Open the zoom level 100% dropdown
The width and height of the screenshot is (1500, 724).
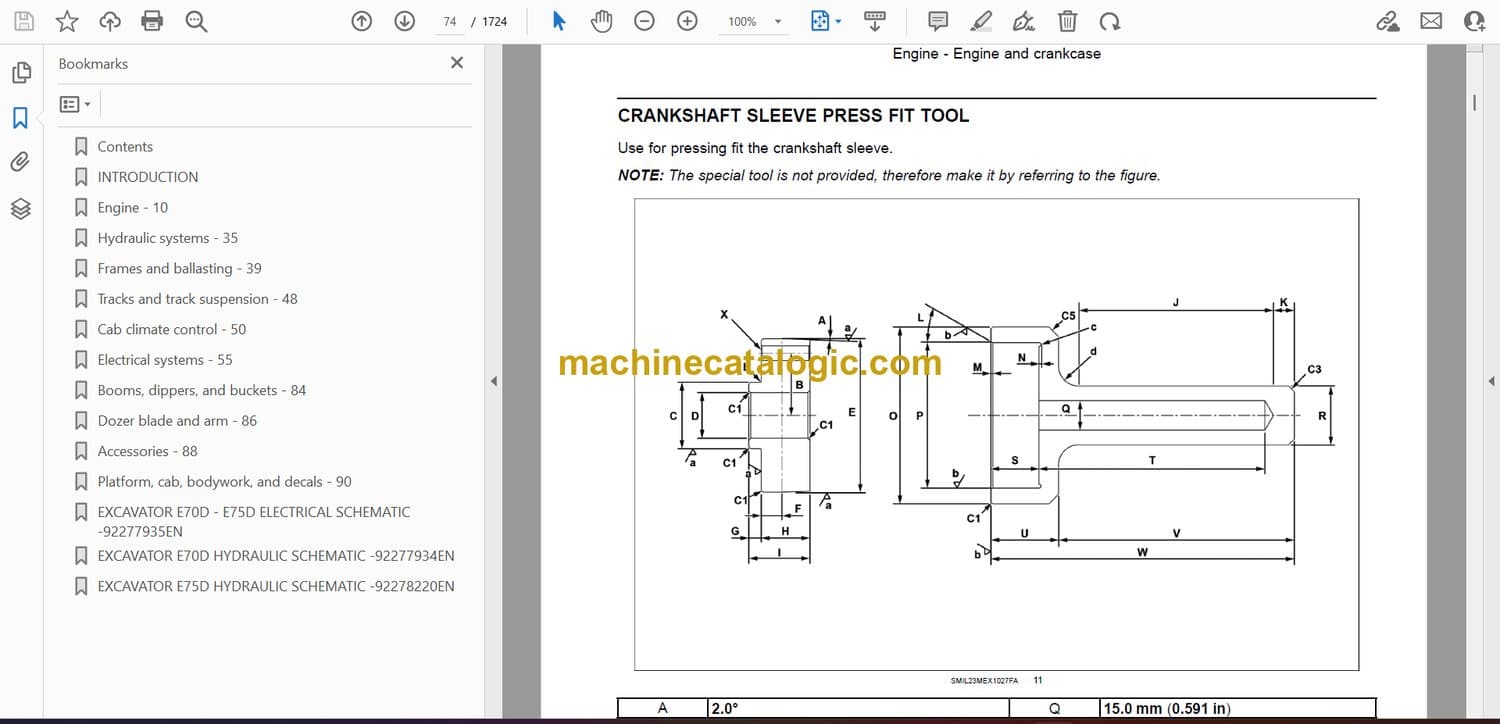[777, 21]
